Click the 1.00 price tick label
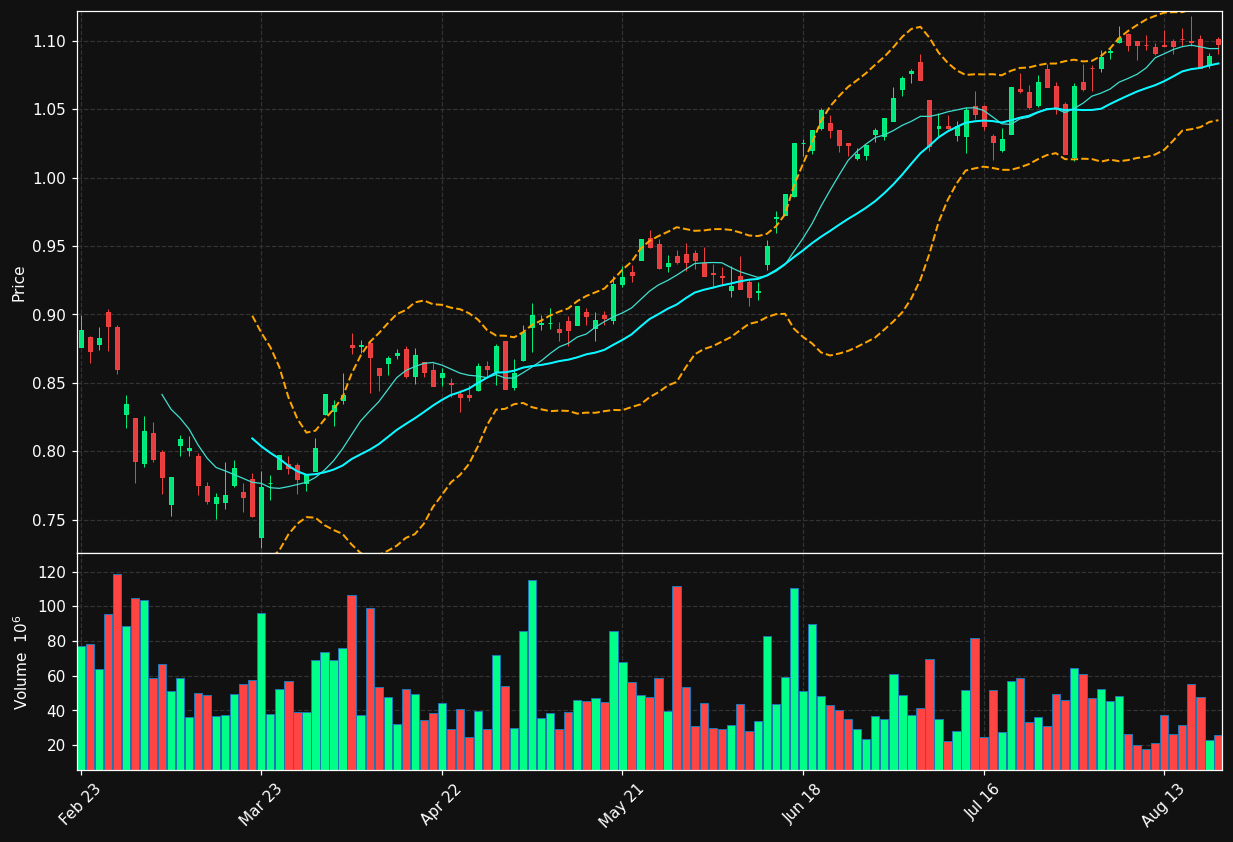 tap(51, 178)
